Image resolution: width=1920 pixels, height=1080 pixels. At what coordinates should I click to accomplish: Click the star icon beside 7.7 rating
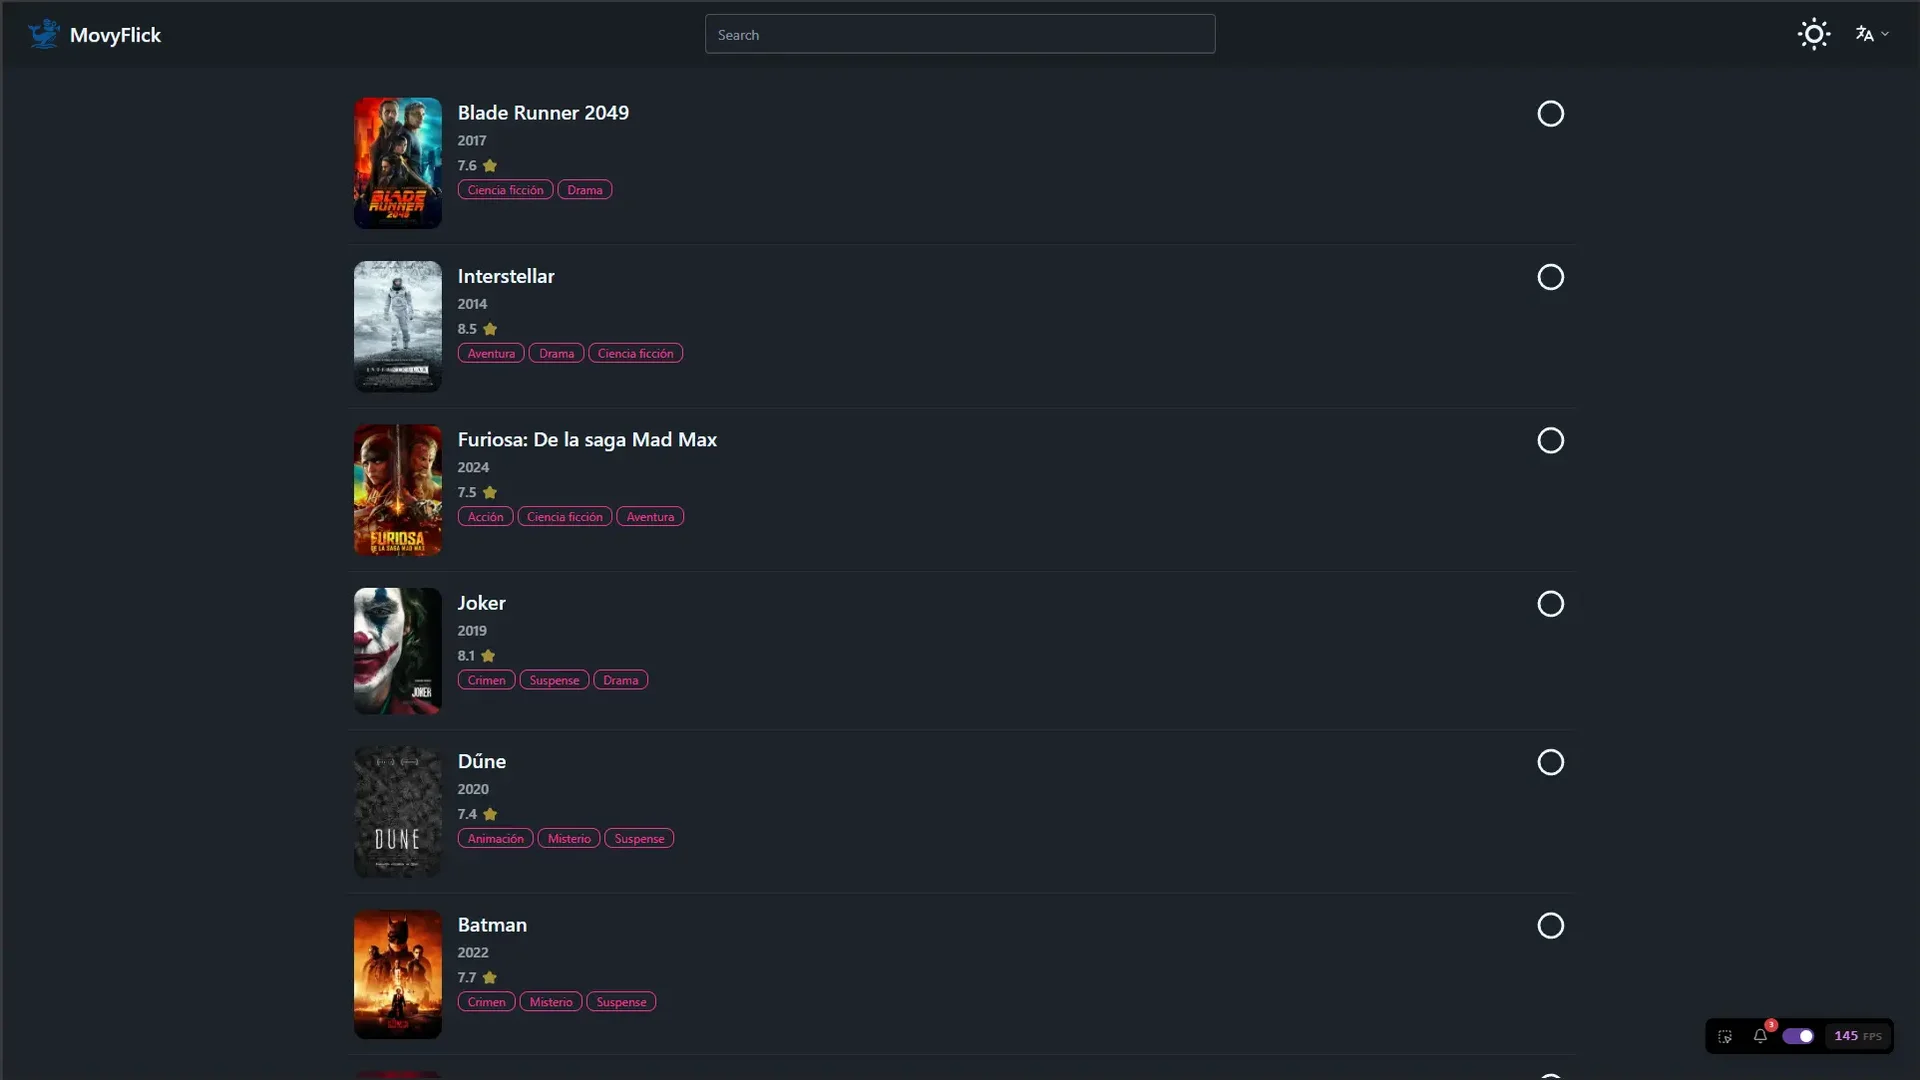[490, 978]
